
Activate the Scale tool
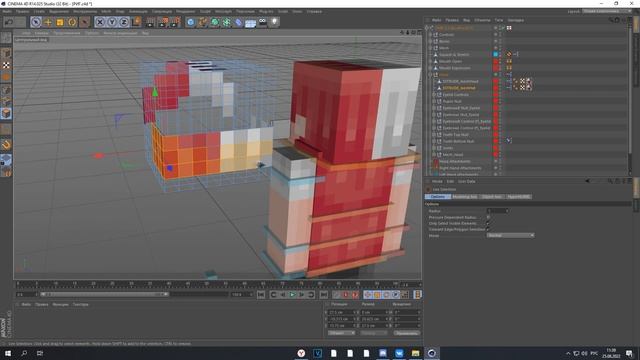[x=60, y=22]
